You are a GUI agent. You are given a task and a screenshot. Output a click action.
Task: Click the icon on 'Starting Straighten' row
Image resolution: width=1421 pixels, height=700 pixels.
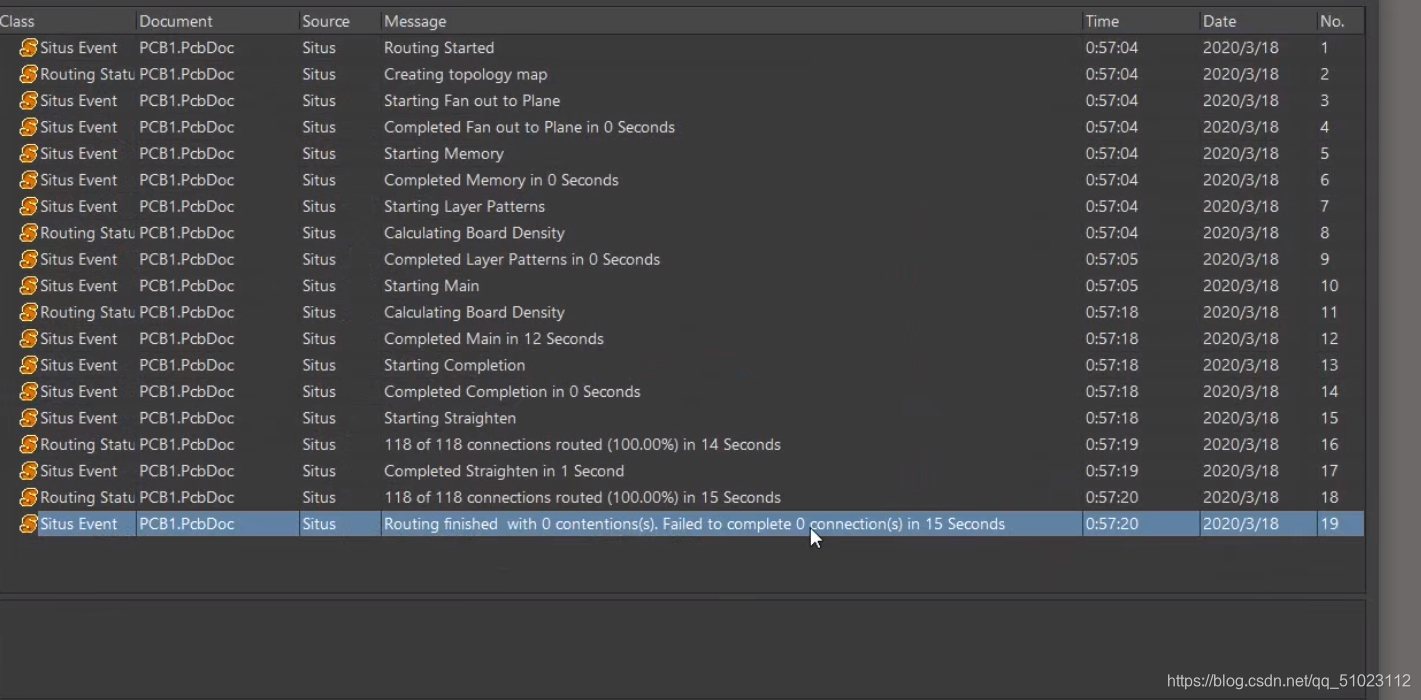(29, 419)
